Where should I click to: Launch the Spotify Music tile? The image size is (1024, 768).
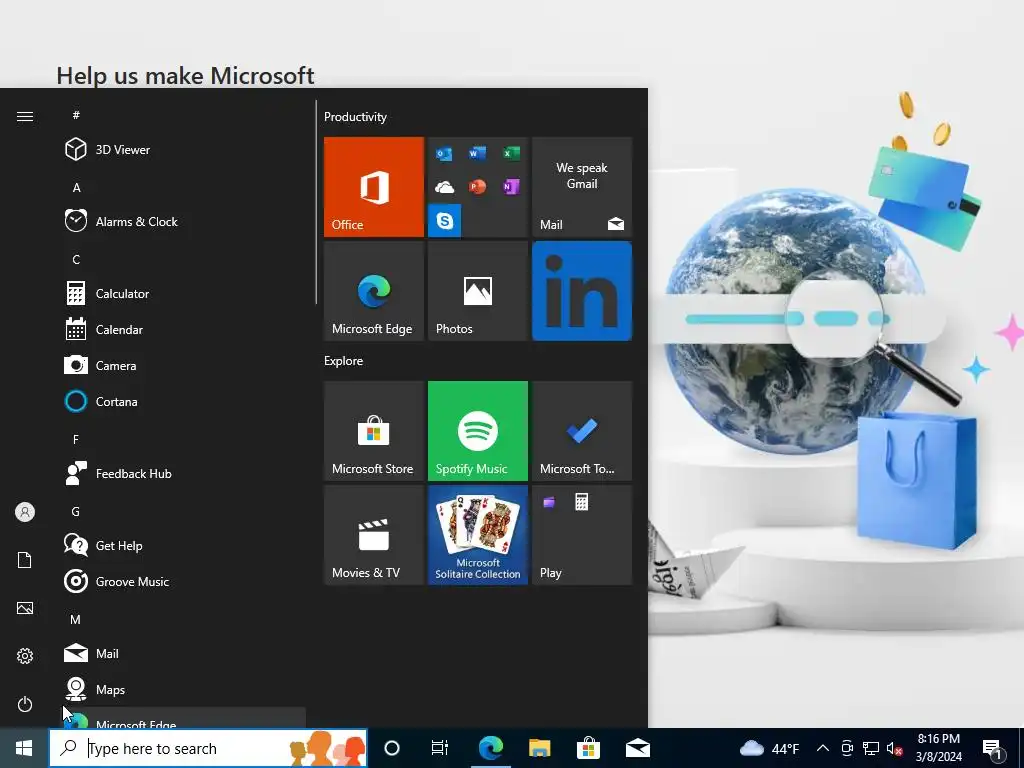click(x=477, y=431)
